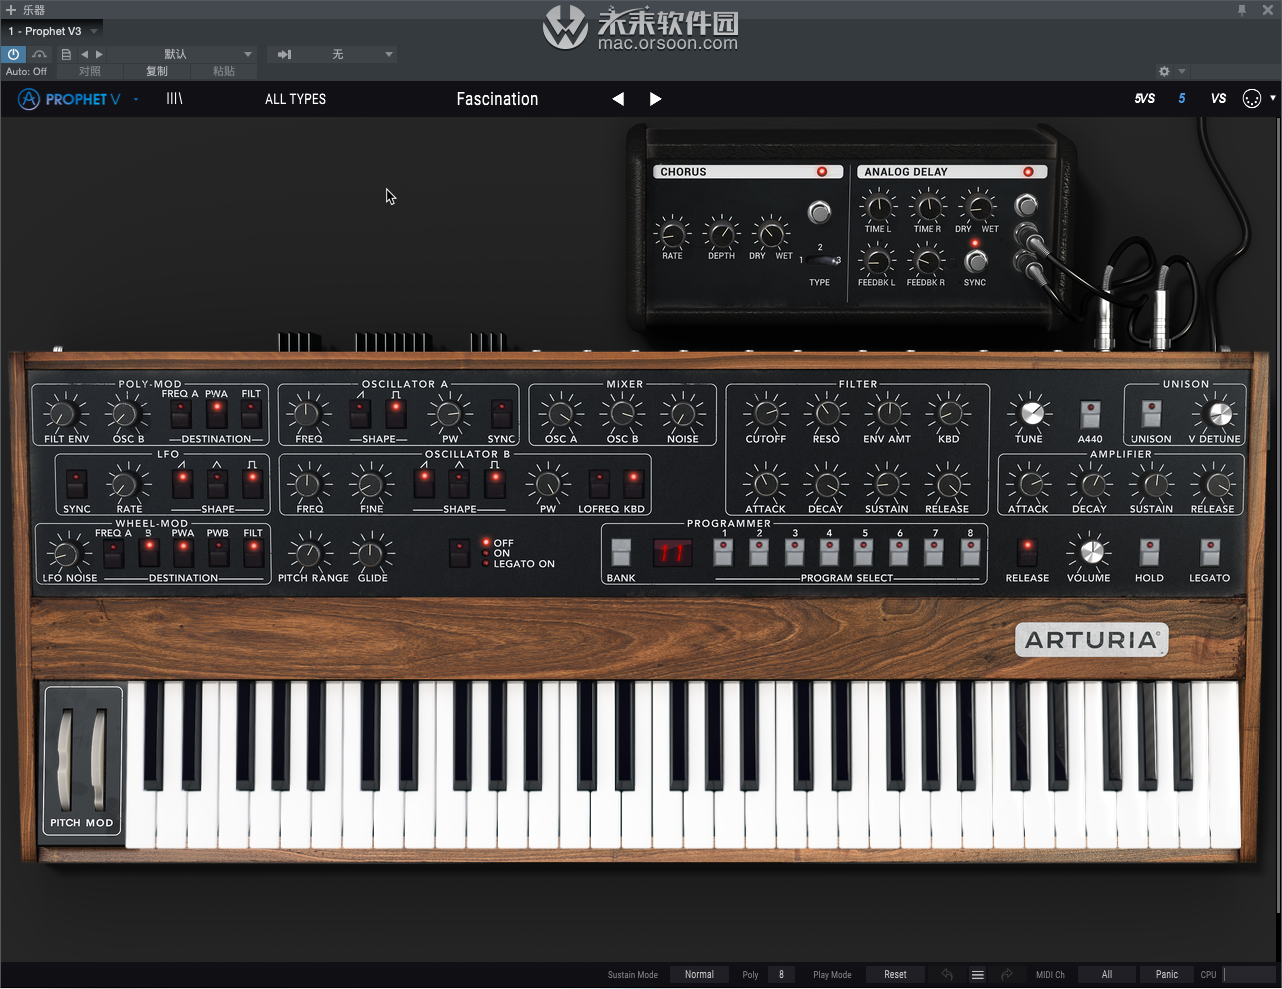Toggle the delay SYNC button
Viewport: 1282px width, 989px height.
point(976,261)
